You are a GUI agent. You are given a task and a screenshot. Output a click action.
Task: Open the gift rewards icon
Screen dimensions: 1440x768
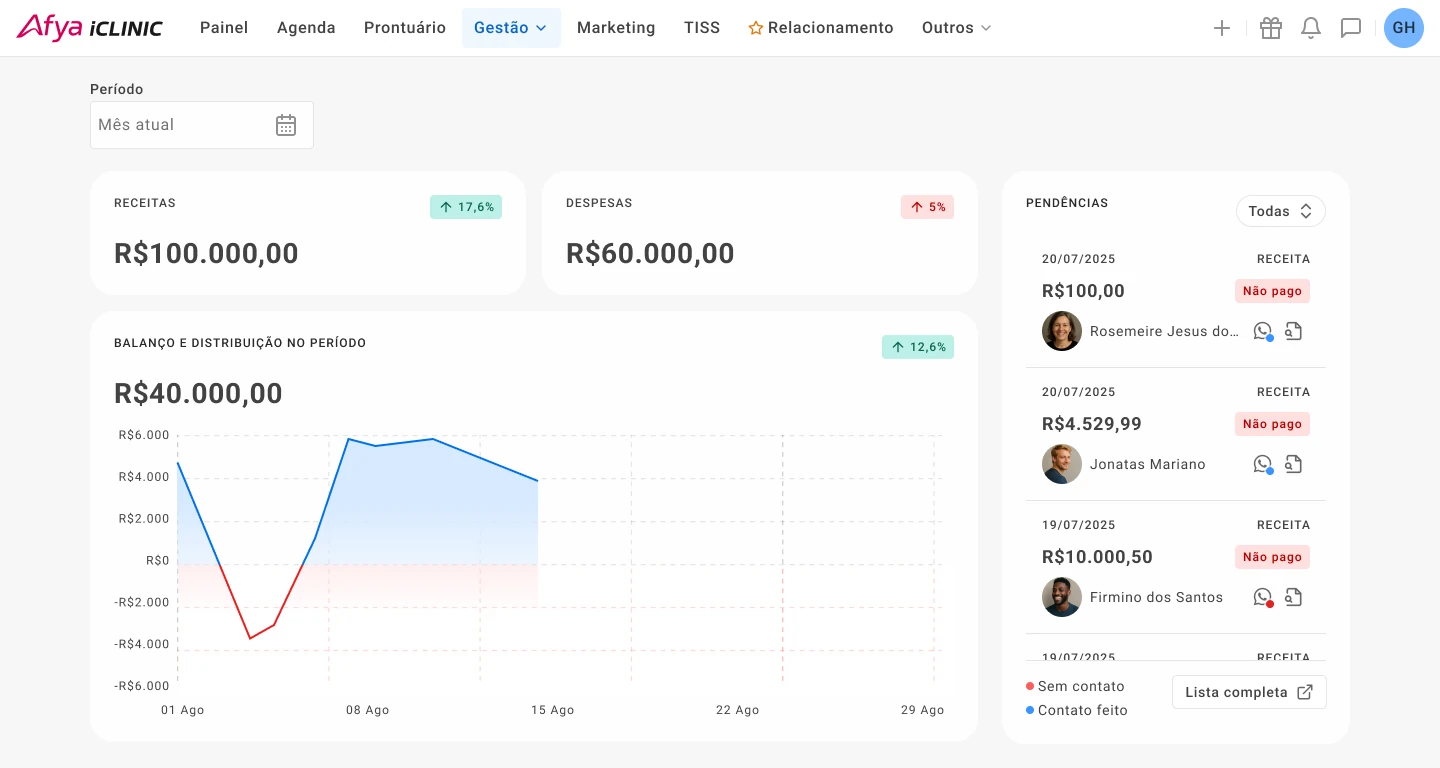1271,28
